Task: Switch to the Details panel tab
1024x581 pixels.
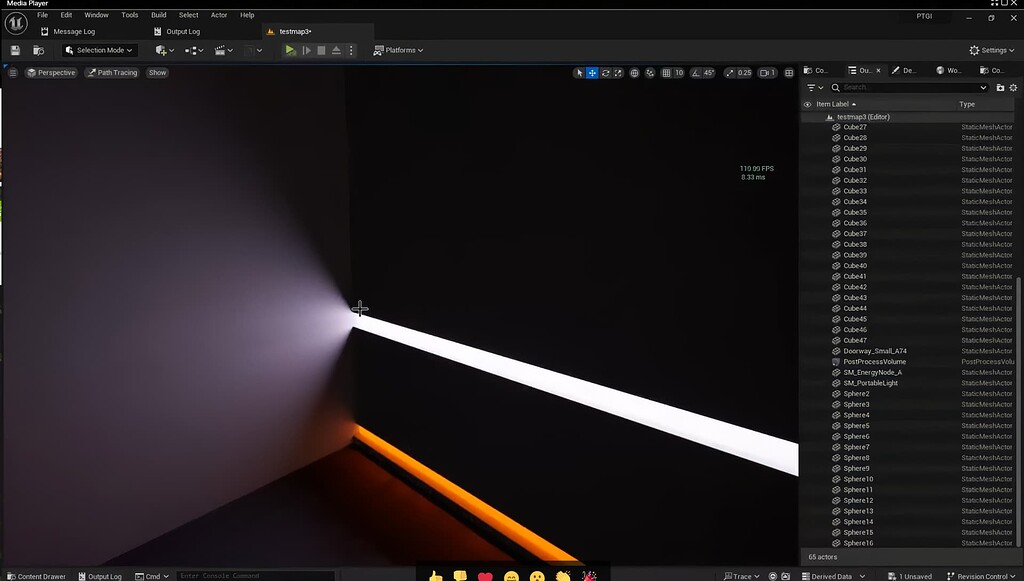Action: [905, 70]
